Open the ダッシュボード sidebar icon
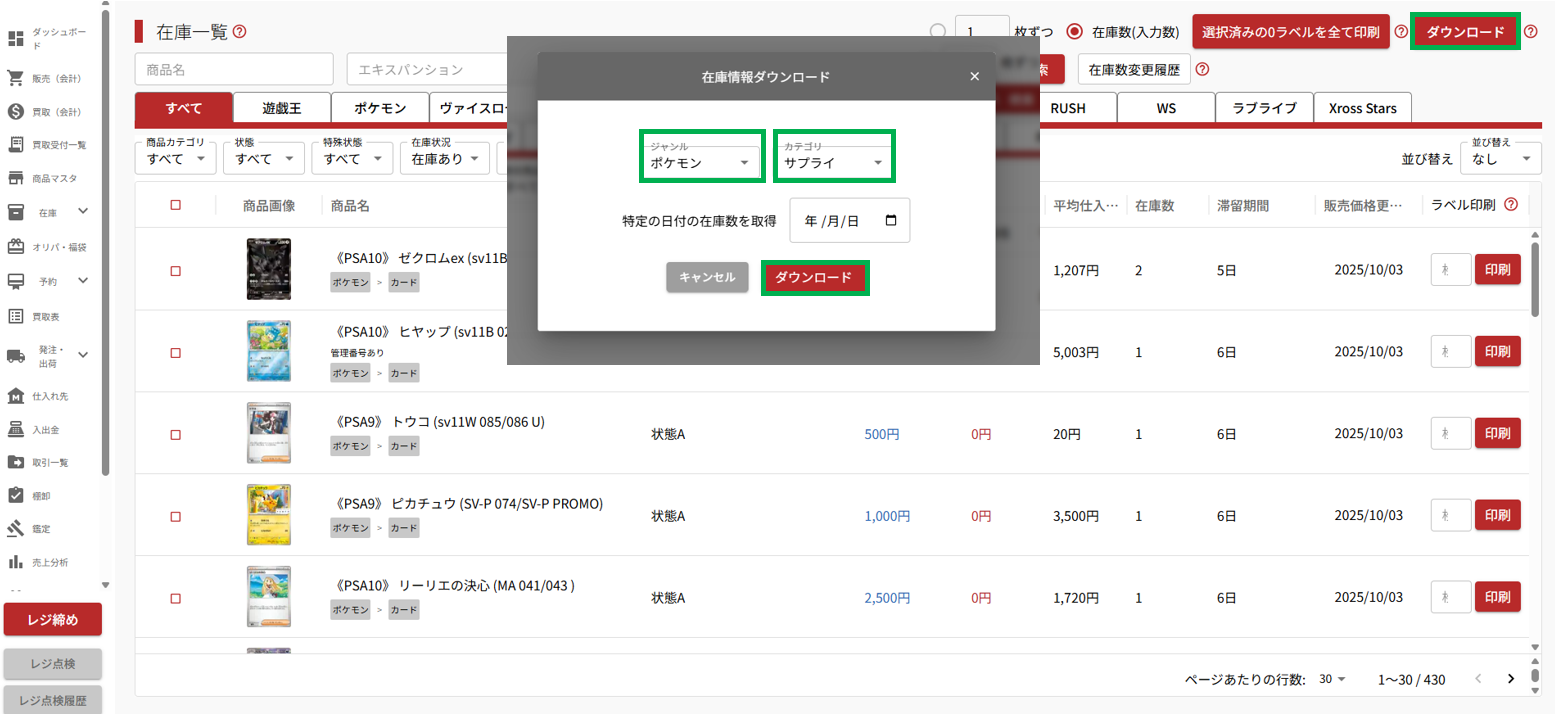 pos(15,39)
